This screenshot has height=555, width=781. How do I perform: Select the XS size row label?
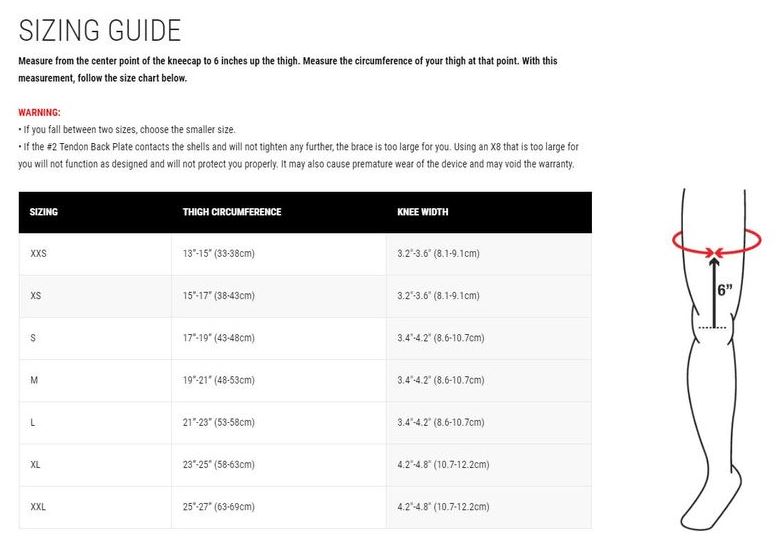tap(36, 296)
